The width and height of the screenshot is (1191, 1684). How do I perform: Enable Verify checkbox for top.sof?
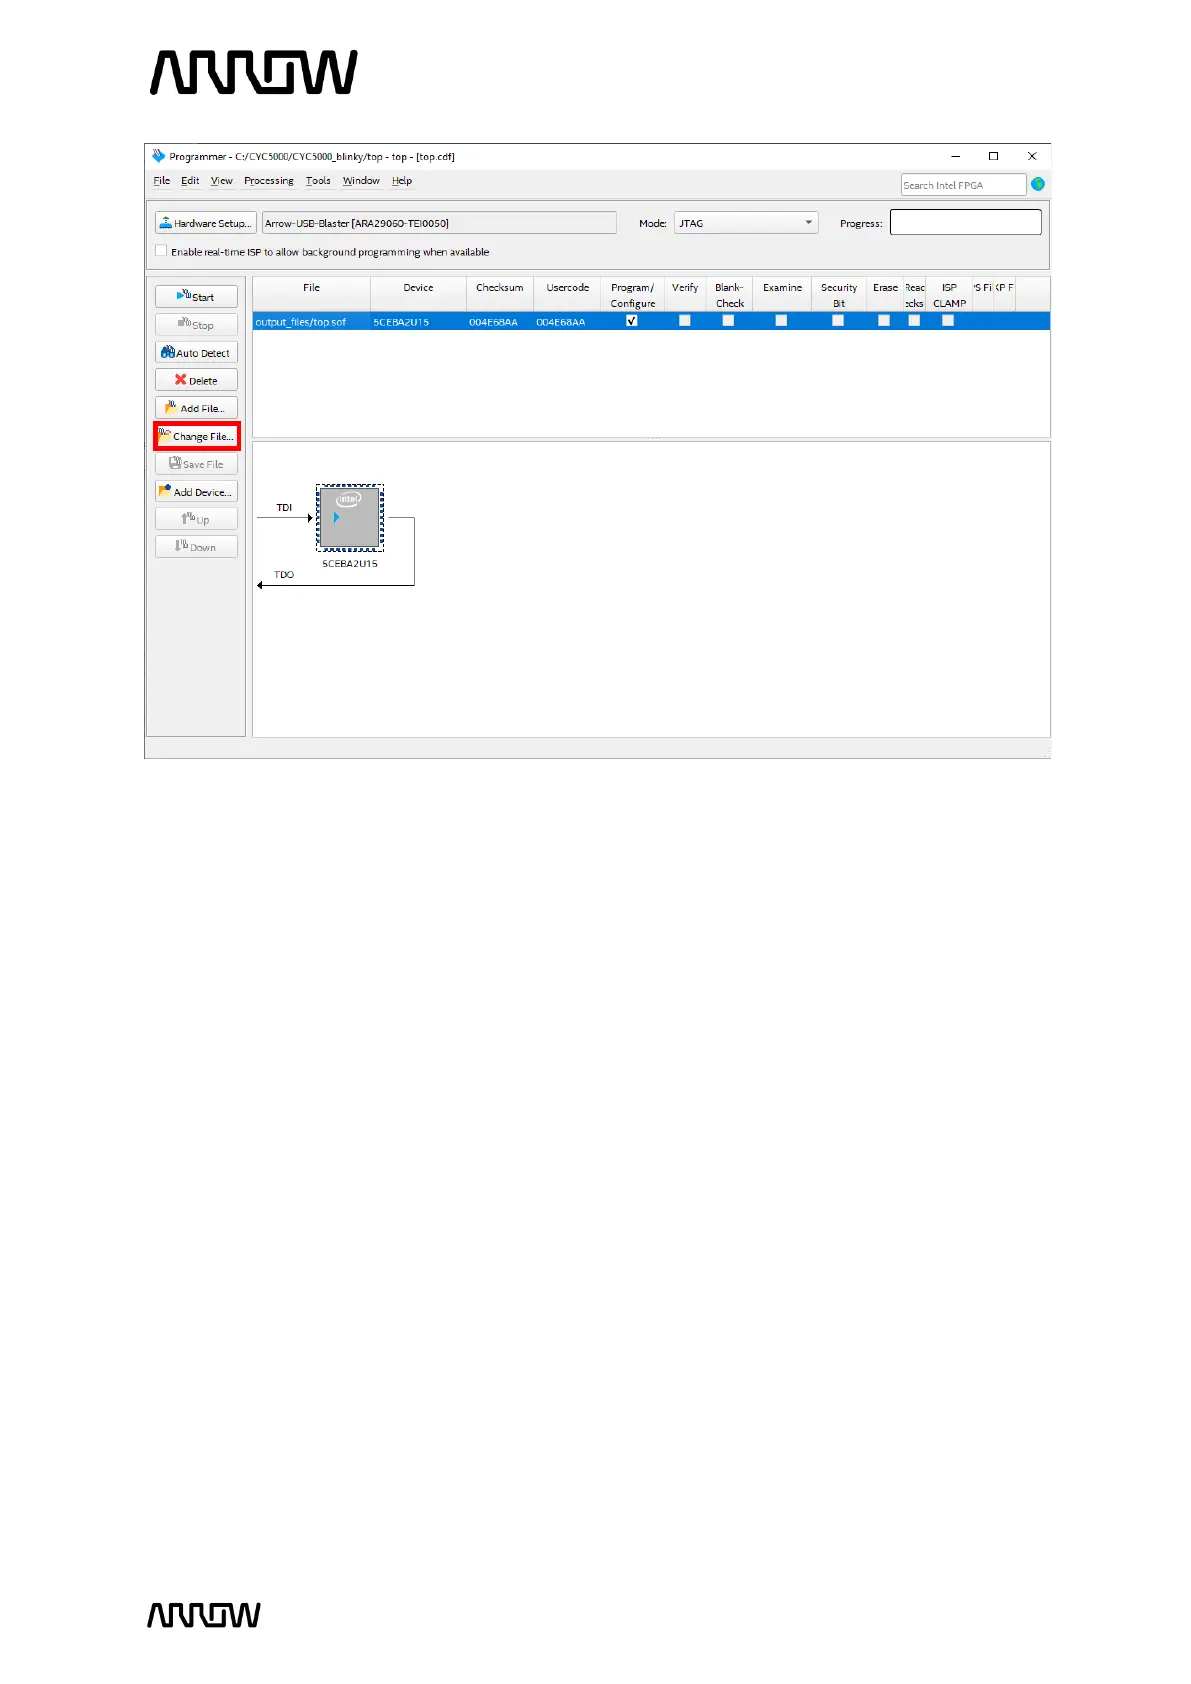pyautogui.click(x=684, y=321)
